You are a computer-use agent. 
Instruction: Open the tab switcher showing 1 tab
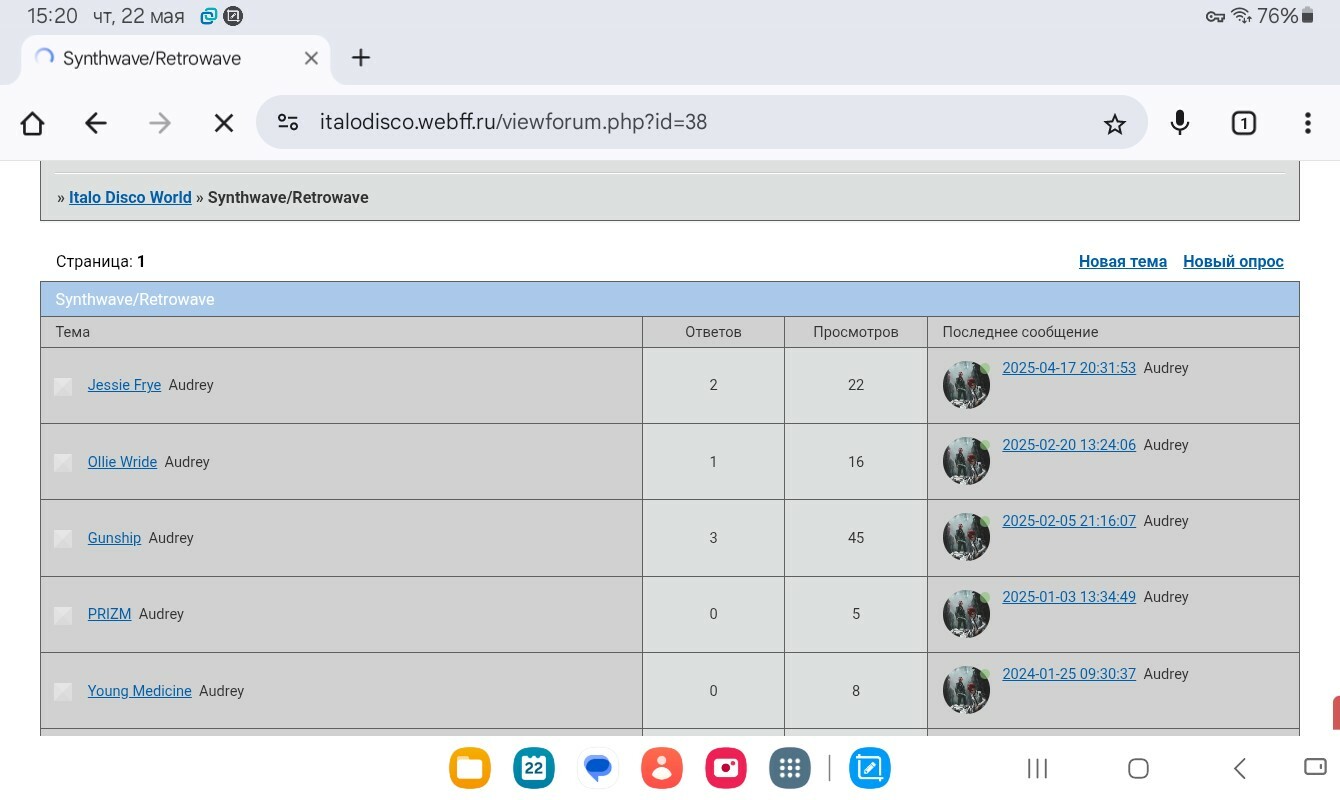click(x=1243, y=123)
